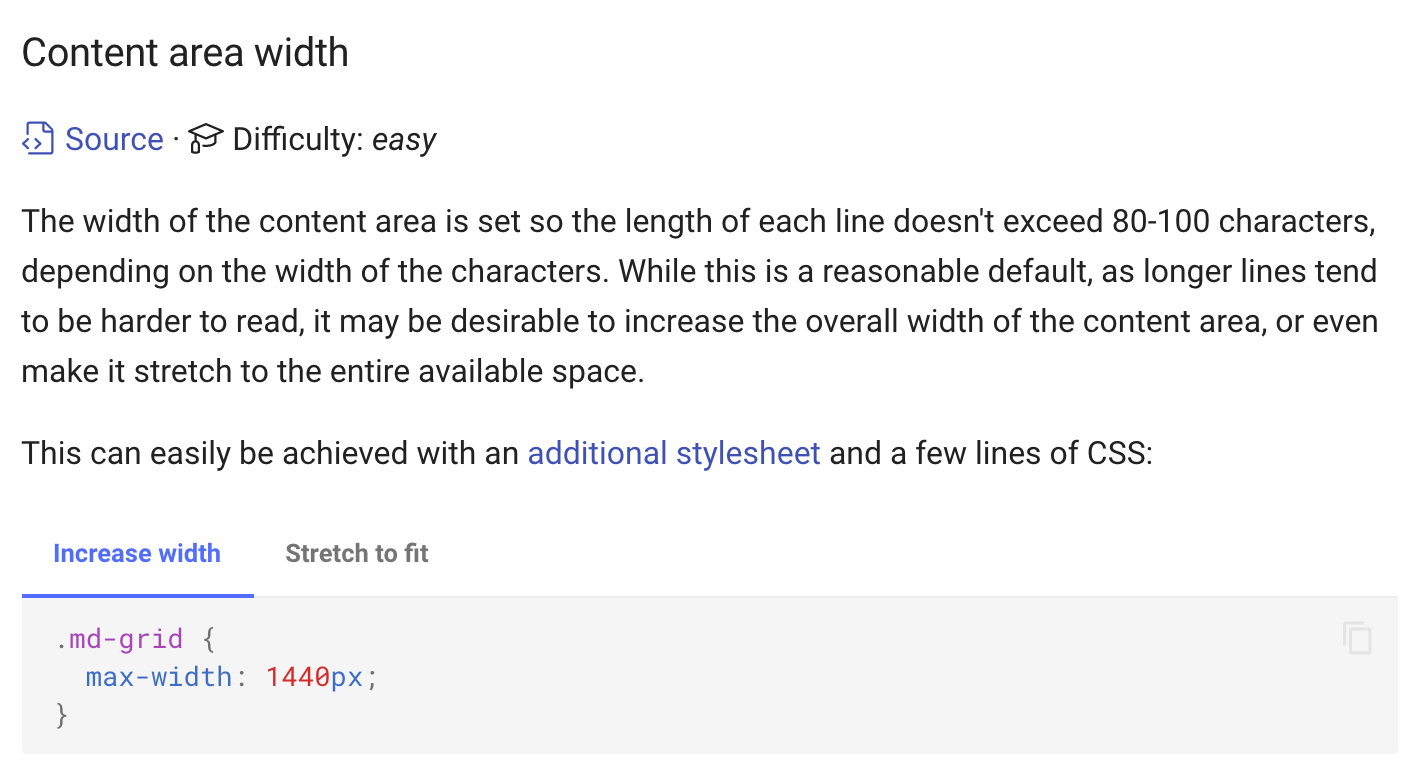Click the paragraph about 80-100 characters
This screenshot has height=782, width=1422.
point(700,296)
